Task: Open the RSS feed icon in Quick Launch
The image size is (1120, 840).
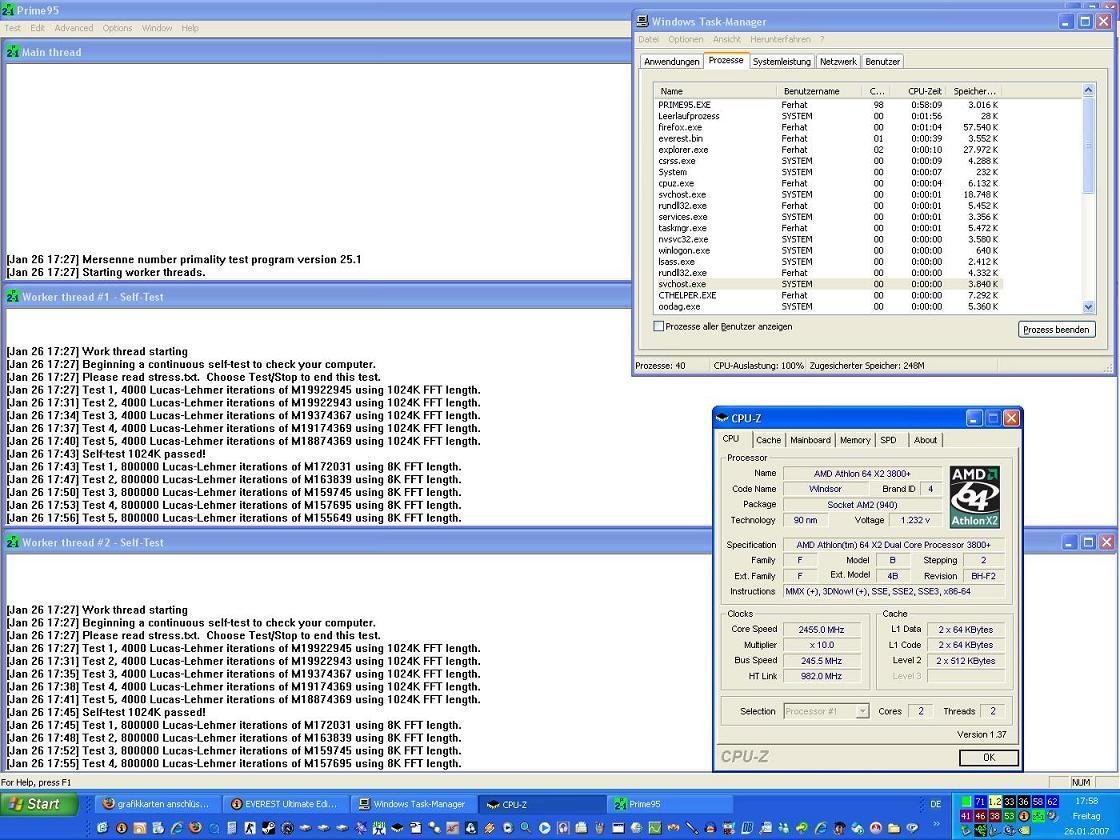Action: pyautogui.click(x=140, y=828)
